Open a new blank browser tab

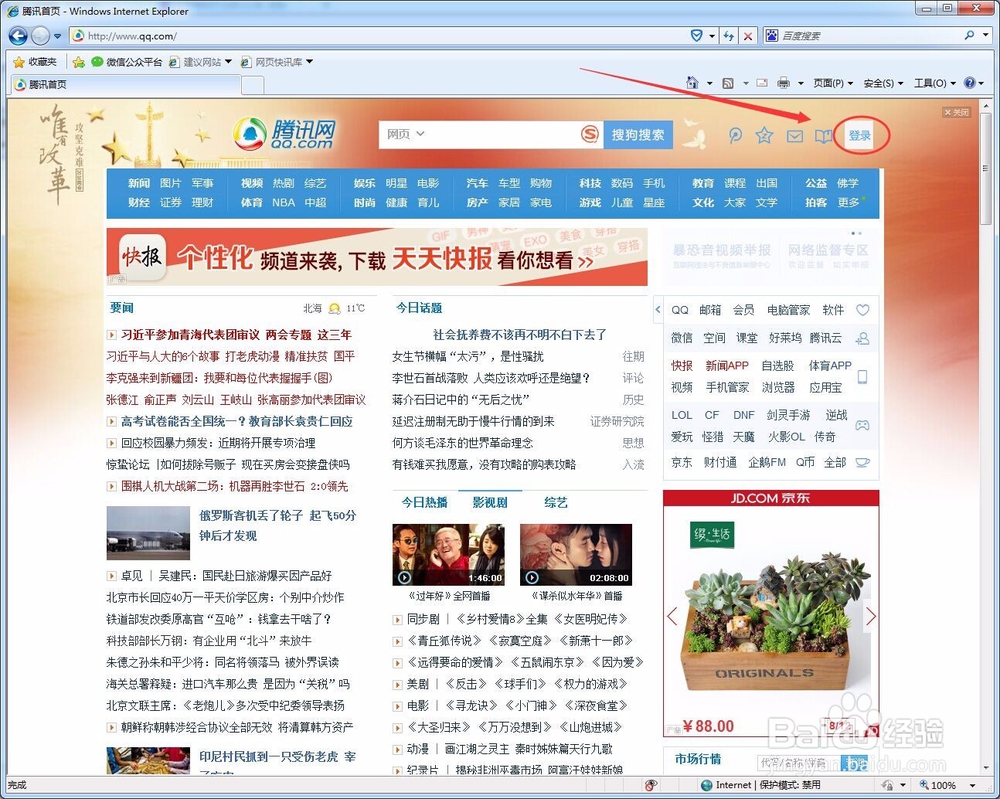(x=253, y=84)
